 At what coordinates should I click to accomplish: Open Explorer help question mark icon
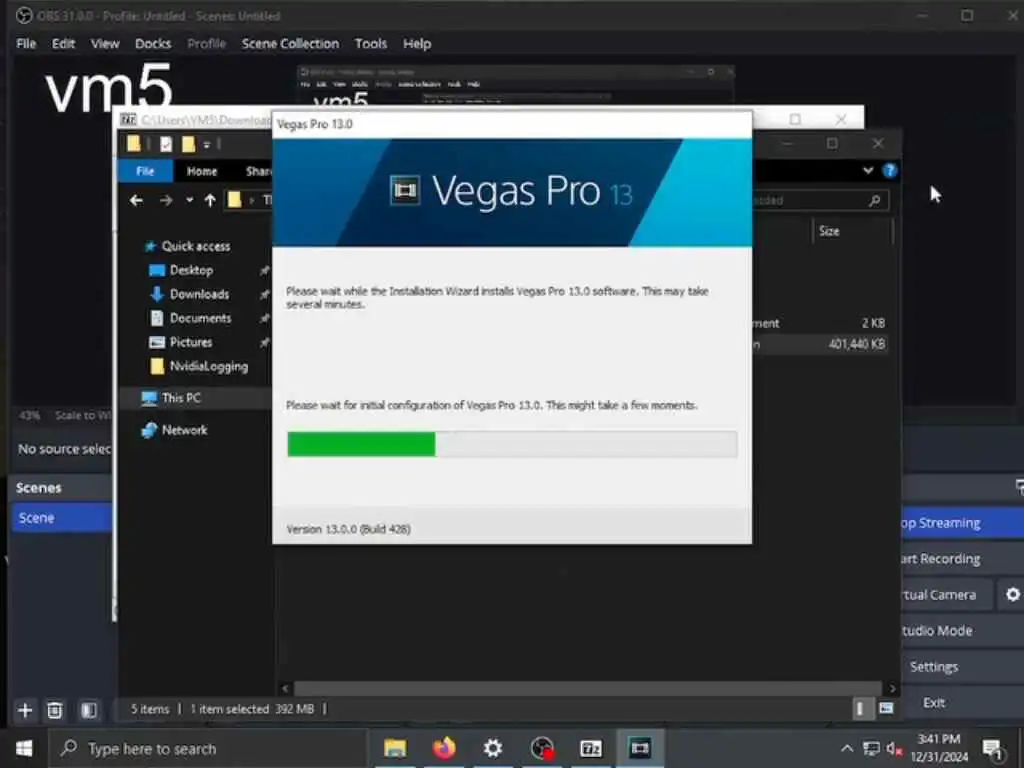[x=889, y=170]
